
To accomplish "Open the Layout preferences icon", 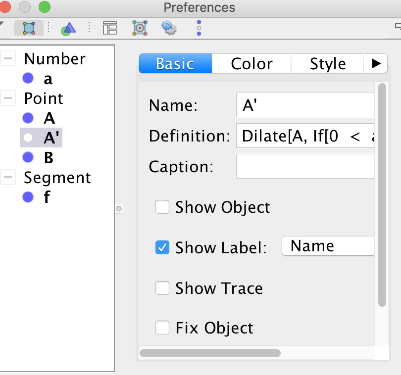I will (x=110, y=28).
